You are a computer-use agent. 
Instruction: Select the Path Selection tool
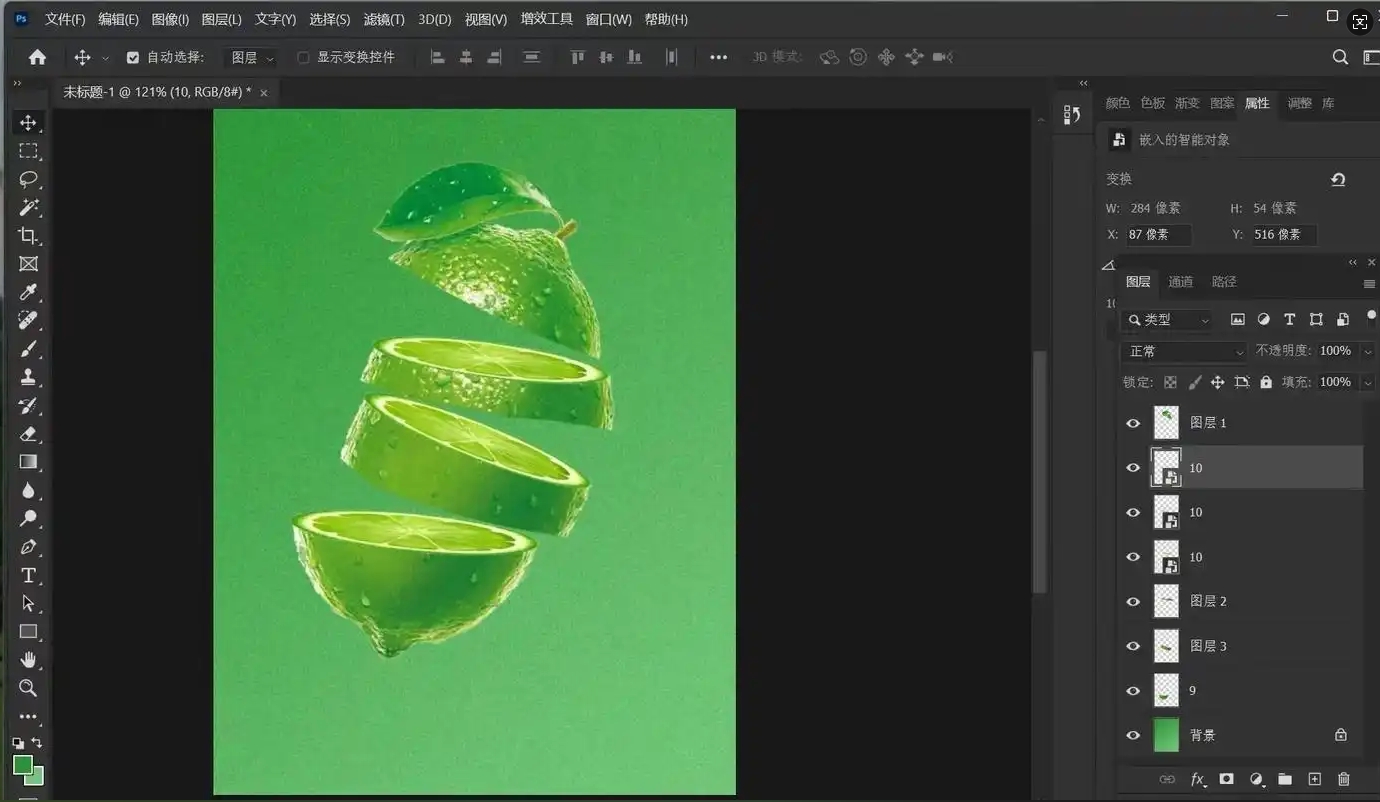[28, 603]
